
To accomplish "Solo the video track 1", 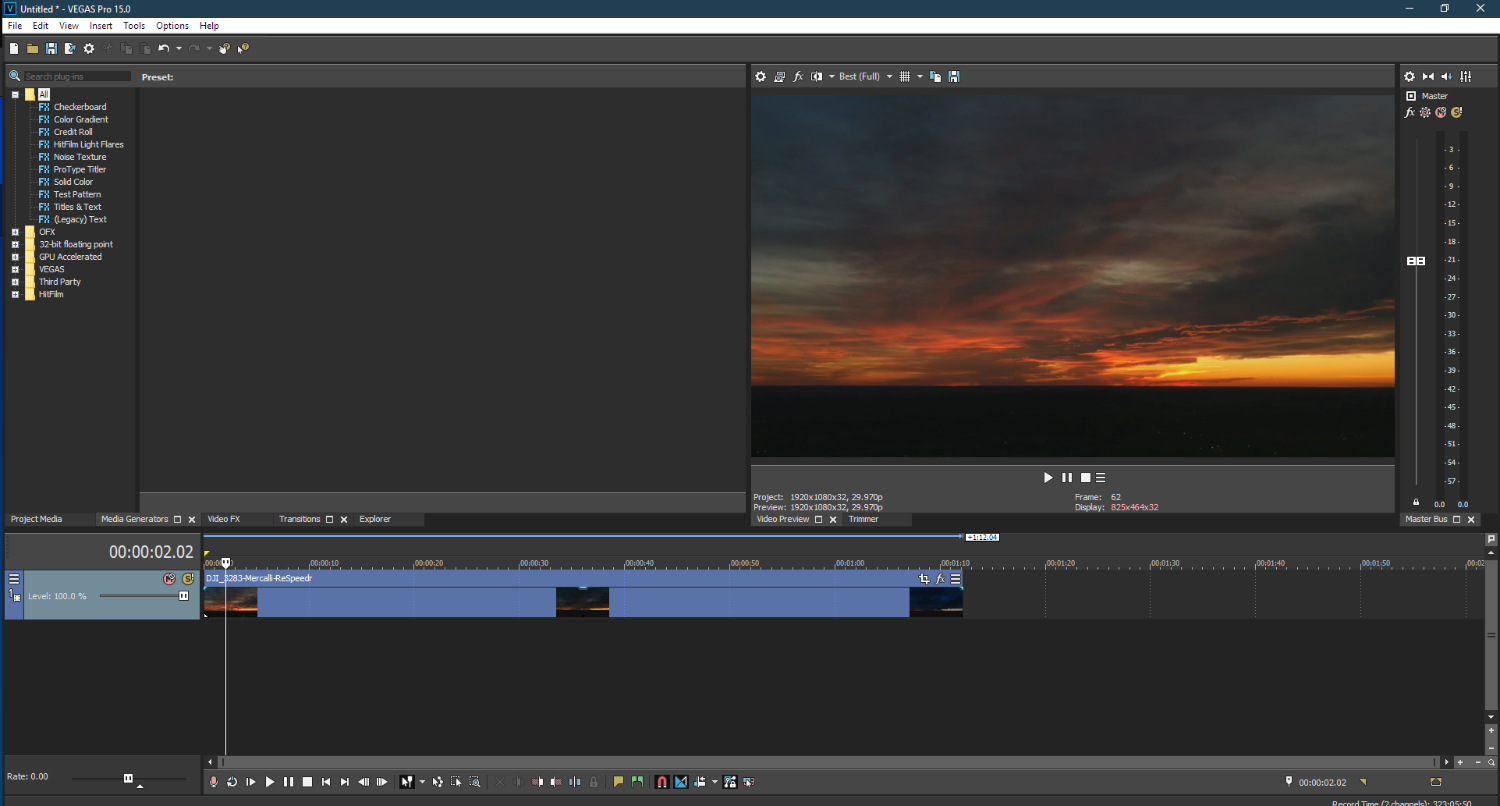I will 187,579.
